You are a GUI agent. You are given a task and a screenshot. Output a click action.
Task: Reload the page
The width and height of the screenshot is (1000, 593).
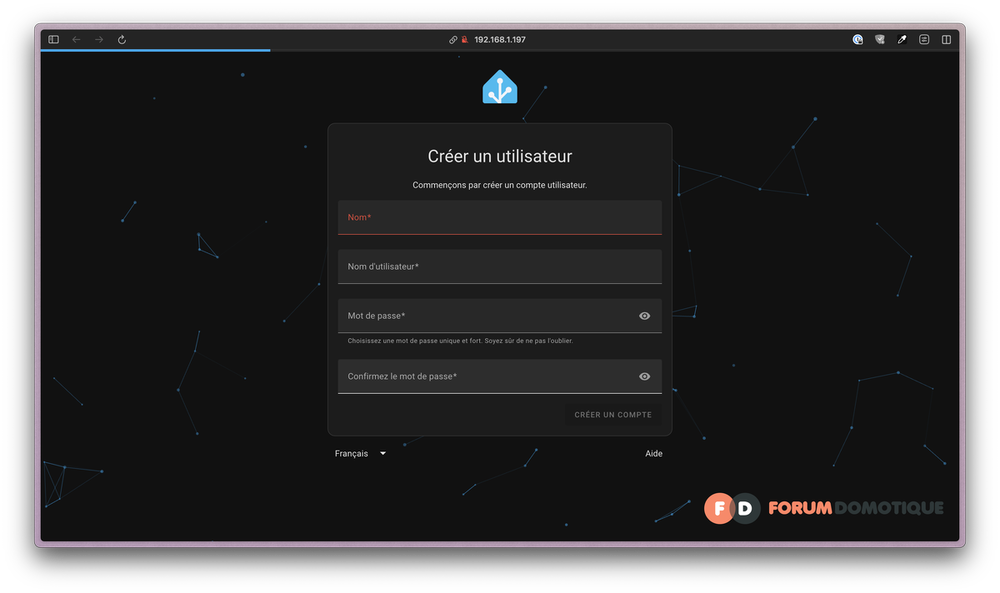tap(122, 40)
